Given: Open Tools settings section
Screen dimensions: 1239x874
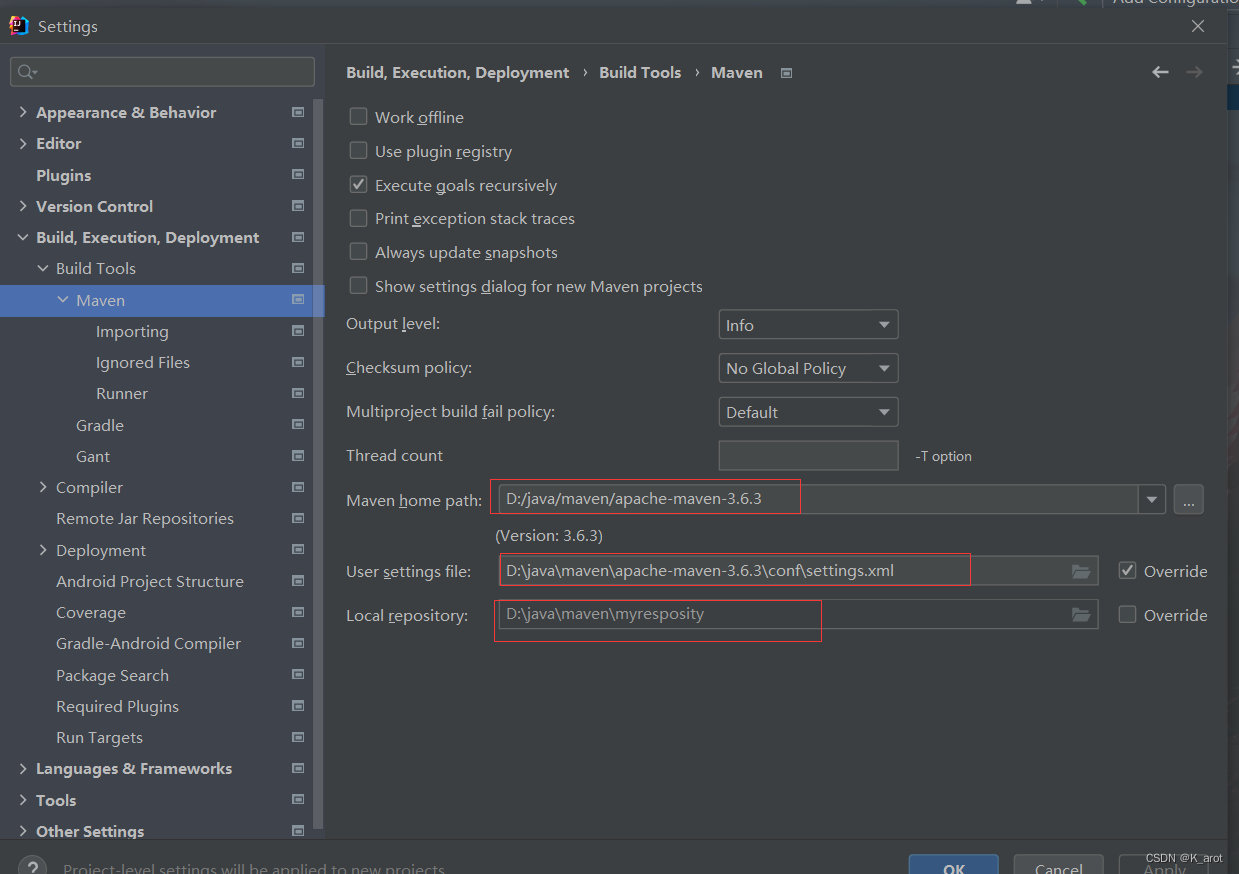Looking at the screenshot, I should [x=56, y=800].
